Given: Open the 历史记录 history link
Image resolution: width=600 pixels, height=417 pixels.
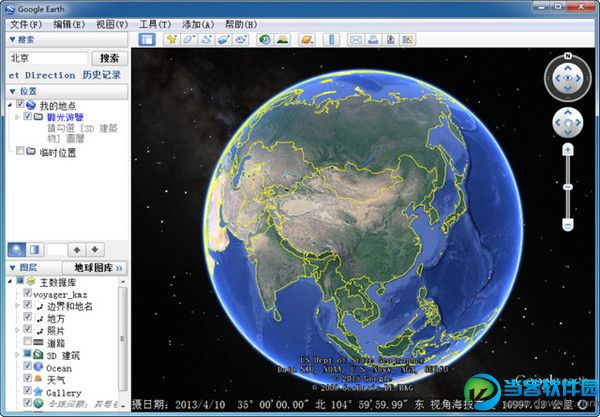Looking at the screenshot, I should point(102,75).
